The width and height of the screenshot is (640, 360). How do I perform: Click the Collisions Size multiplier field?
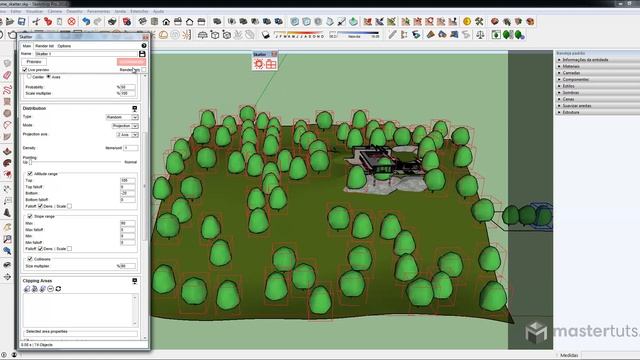(x=128, y=266)
